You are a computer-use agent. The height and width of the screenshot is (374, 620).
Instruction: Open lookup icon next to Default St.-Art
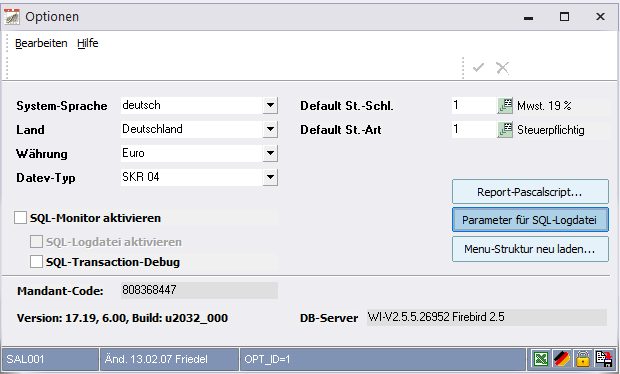click(x=505, y=130)
